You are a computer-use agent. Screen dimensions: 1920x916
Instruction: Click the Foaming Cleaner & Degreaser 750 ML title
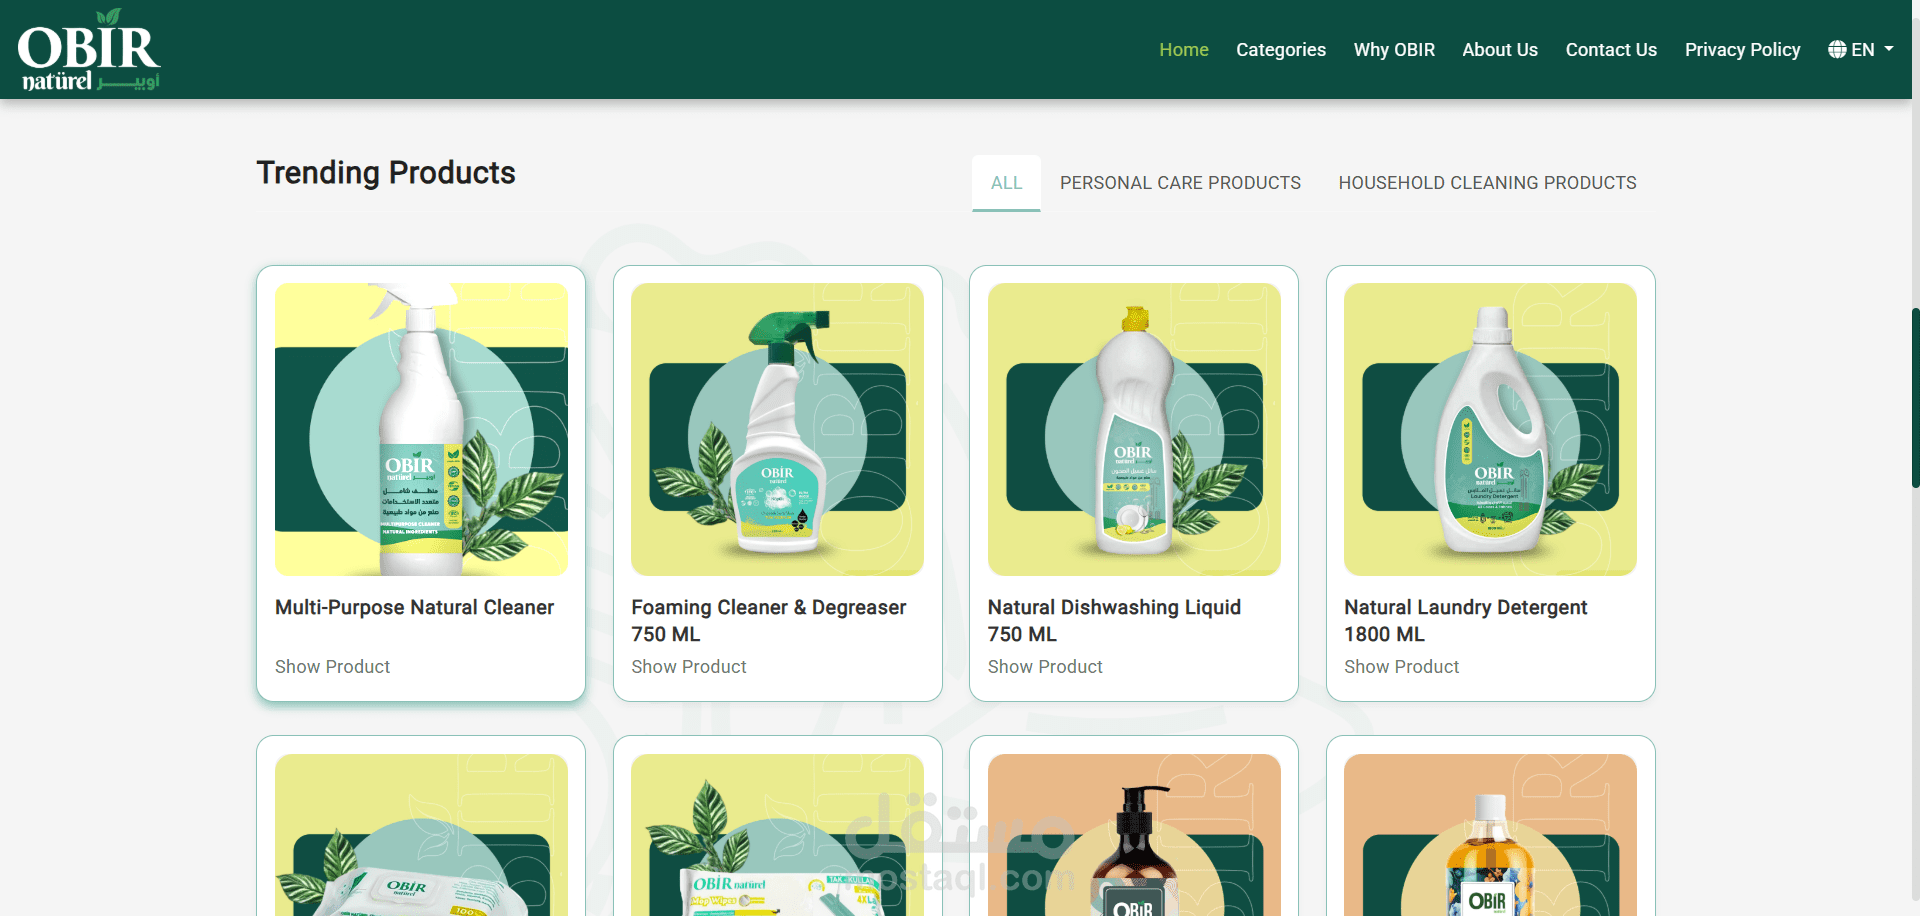(769, 620)
